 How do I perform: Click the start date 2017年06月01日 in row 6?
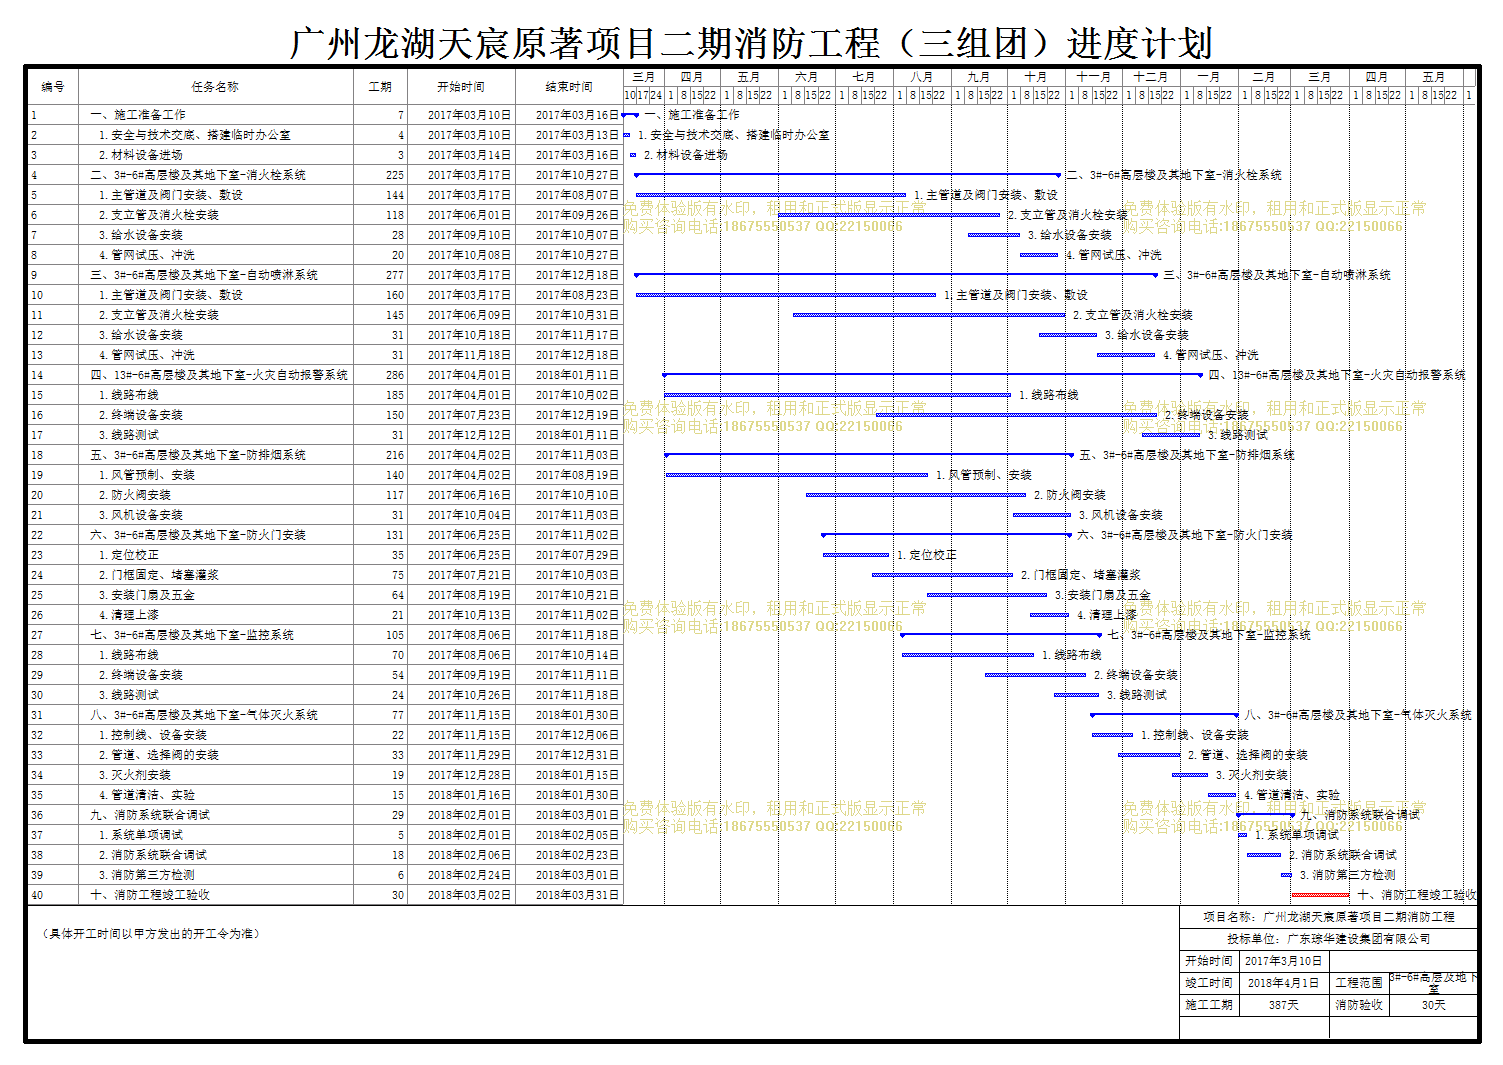[x=469, y=215]
